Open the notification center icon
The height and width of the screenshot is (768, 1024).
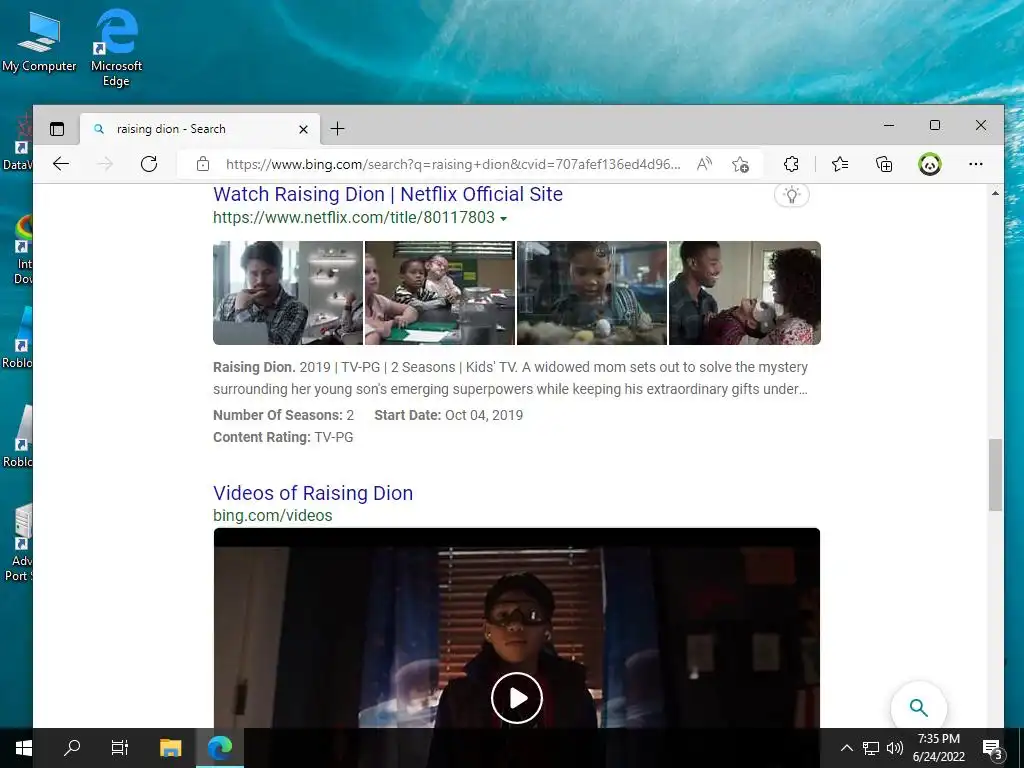click(x=992, y=748)
